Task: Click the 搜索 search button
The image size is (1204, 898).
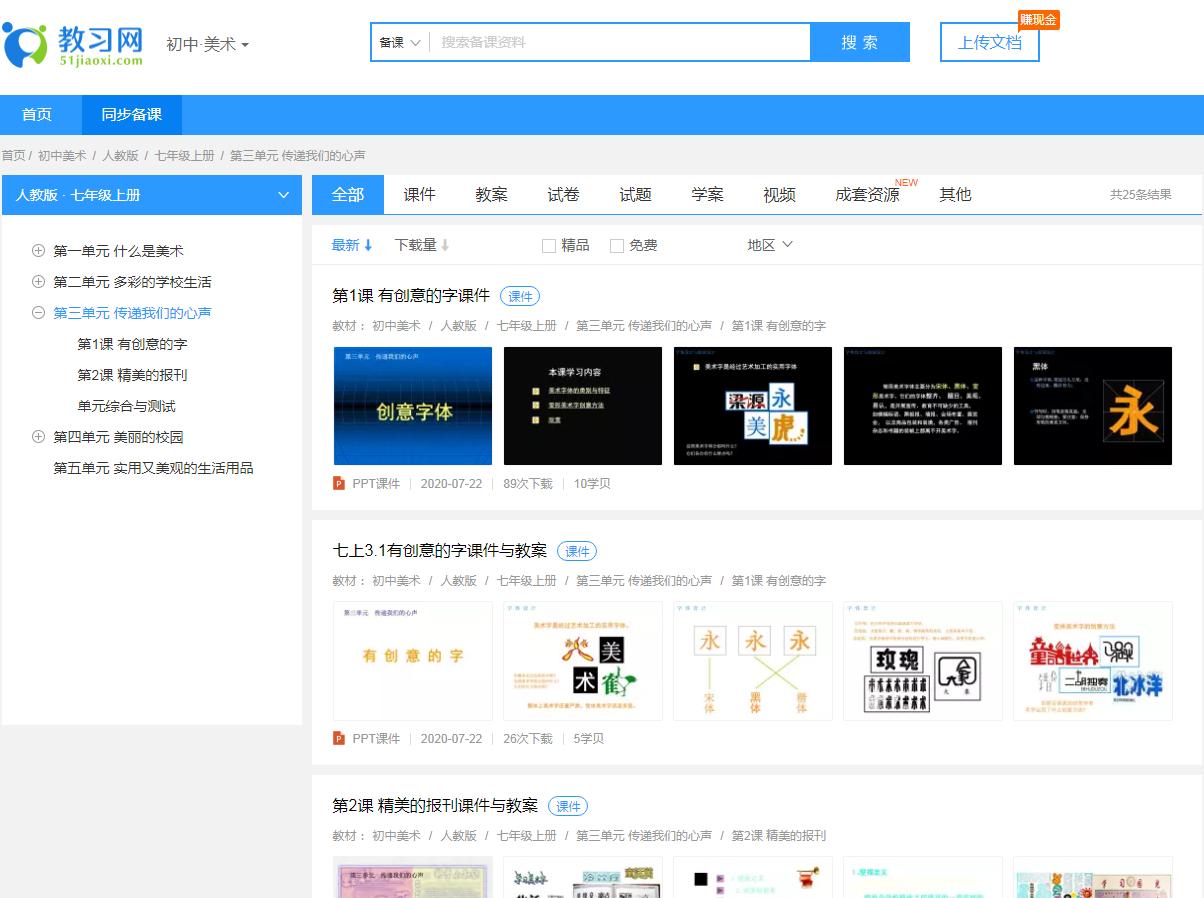Action: click(x=858, y=43)
